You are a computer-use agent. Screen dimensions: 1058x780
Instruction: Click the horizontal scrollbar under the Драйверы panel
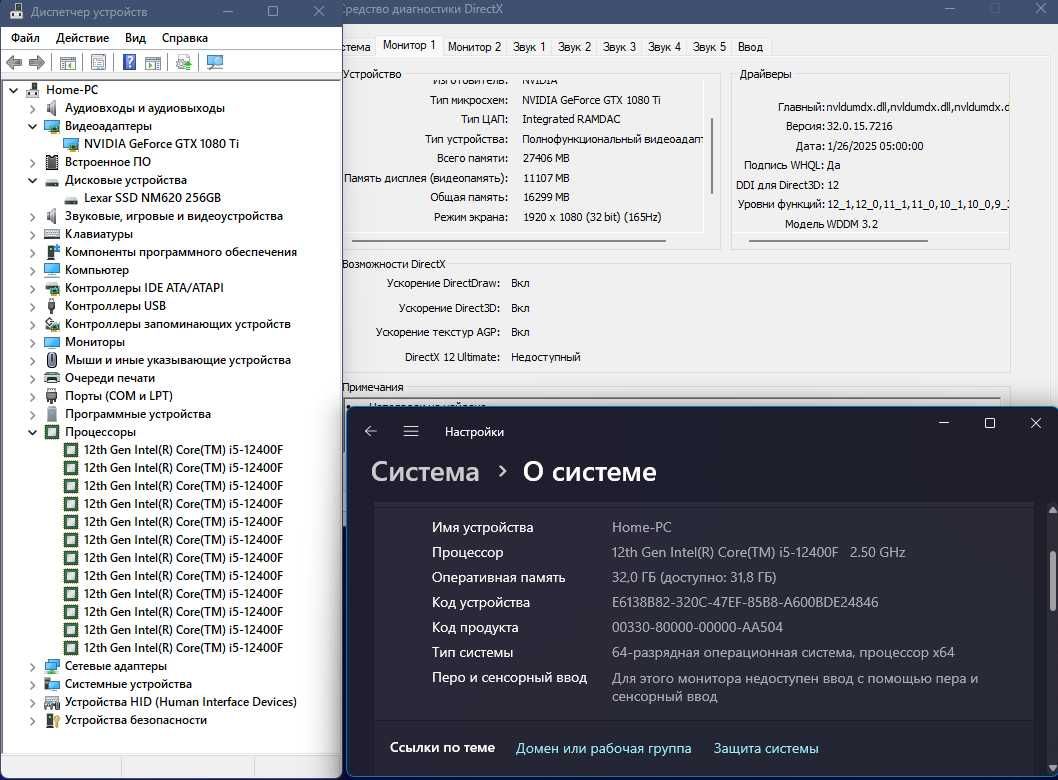click(x=837, y=240)
